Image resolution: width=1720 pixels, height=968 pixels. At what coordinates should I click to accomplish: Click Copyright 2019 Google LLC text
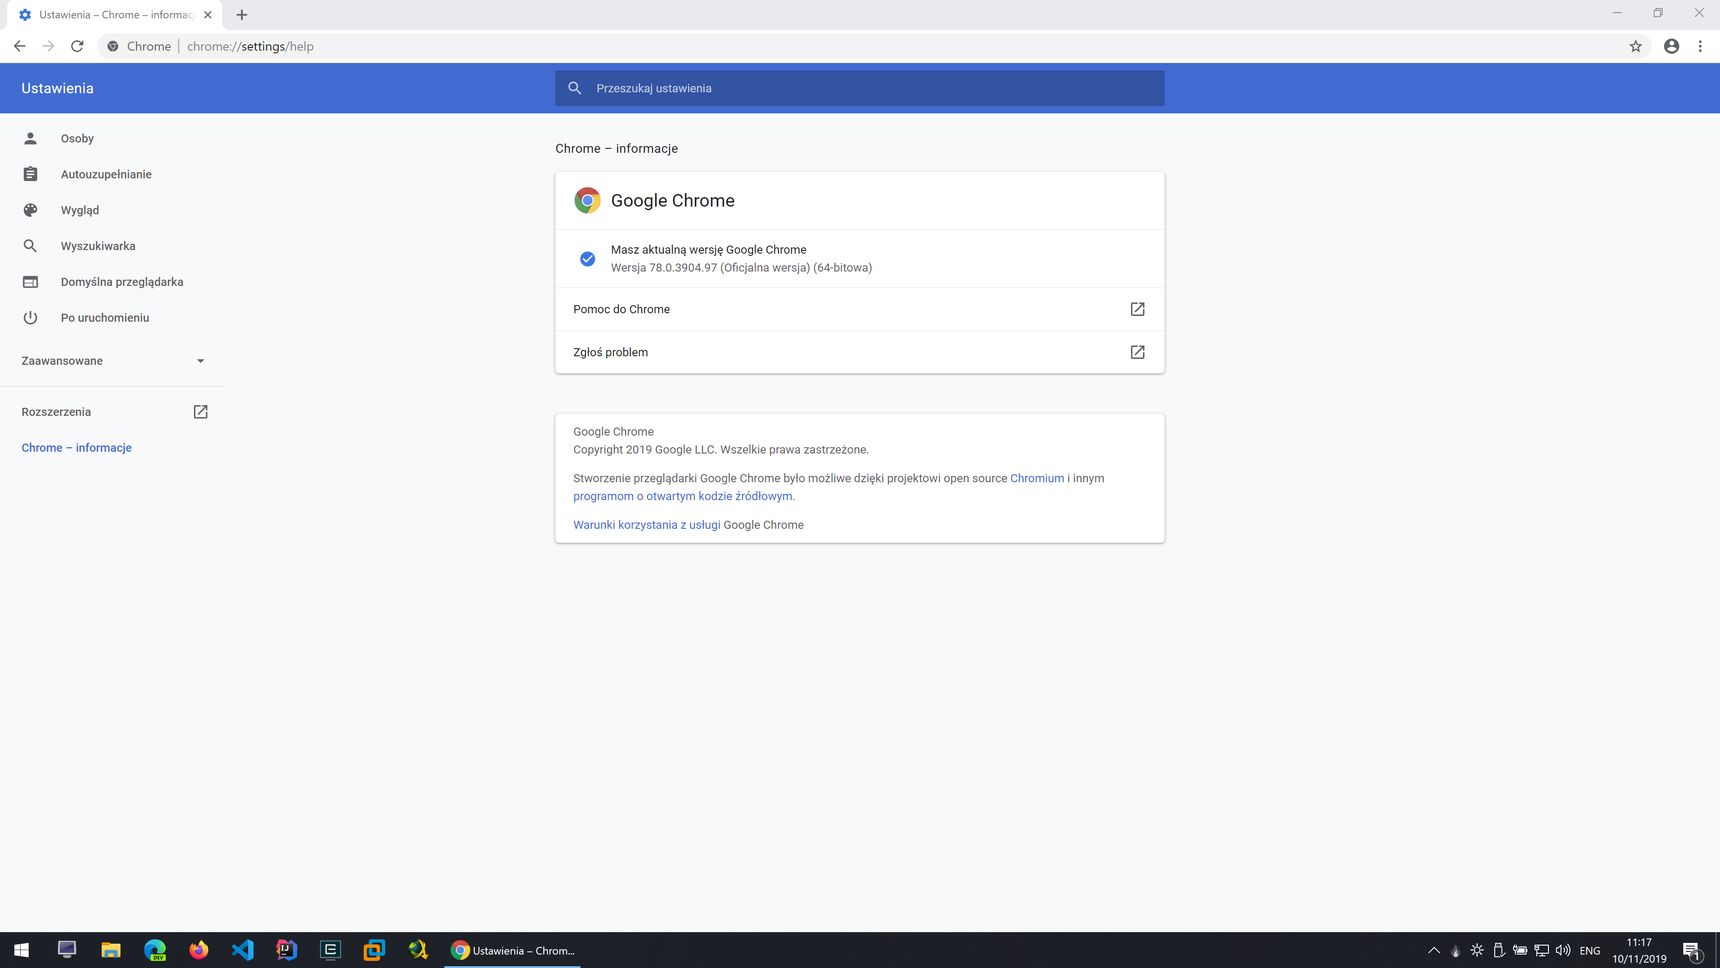pyautogui.click(x=721, y=450)
